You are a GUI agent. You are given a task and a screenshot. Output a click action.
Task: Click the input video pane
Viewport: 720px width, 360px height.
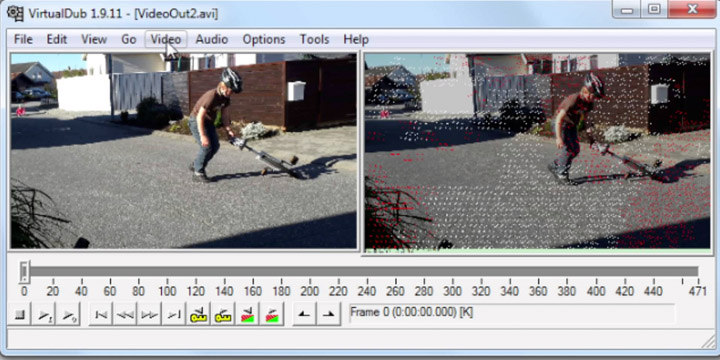pos(184,151)
